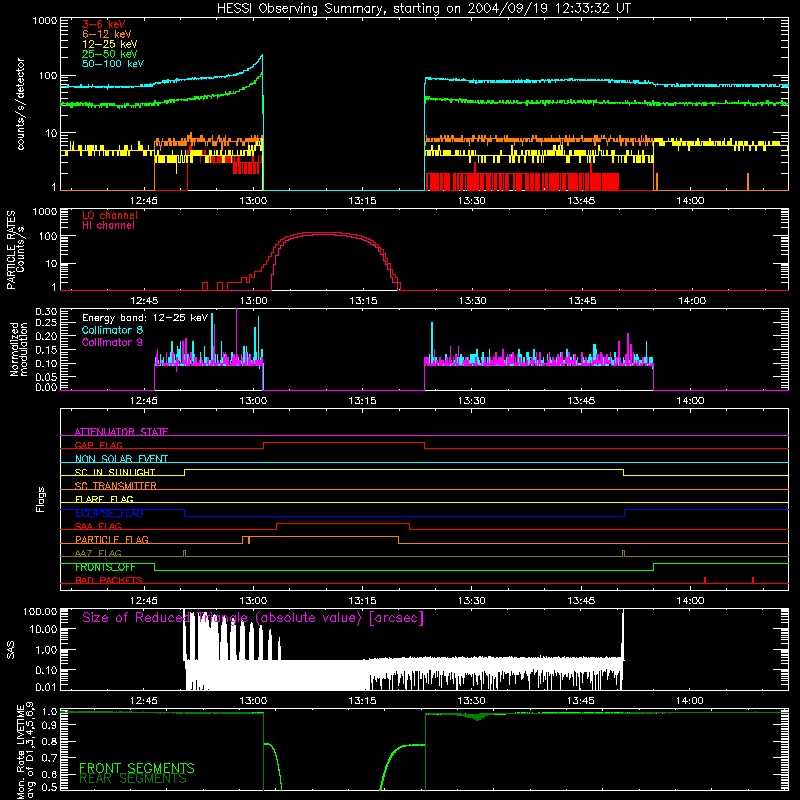Select the red 3-6 keV legend label
800x800 pixels.
point(104,24)
